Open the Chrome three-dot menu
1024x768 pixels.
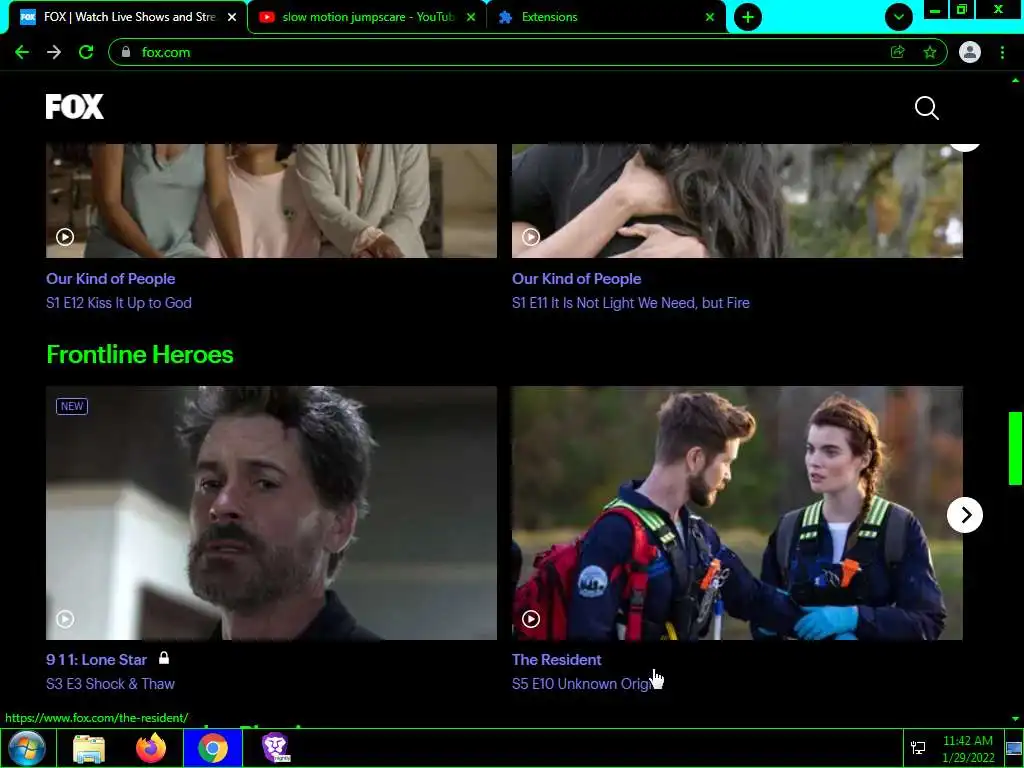tap(1002, 52)
